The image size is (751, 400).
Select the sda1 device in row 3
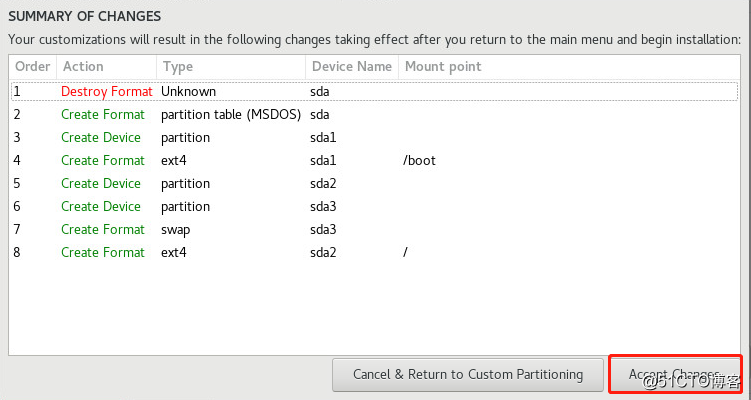[323, 137]
